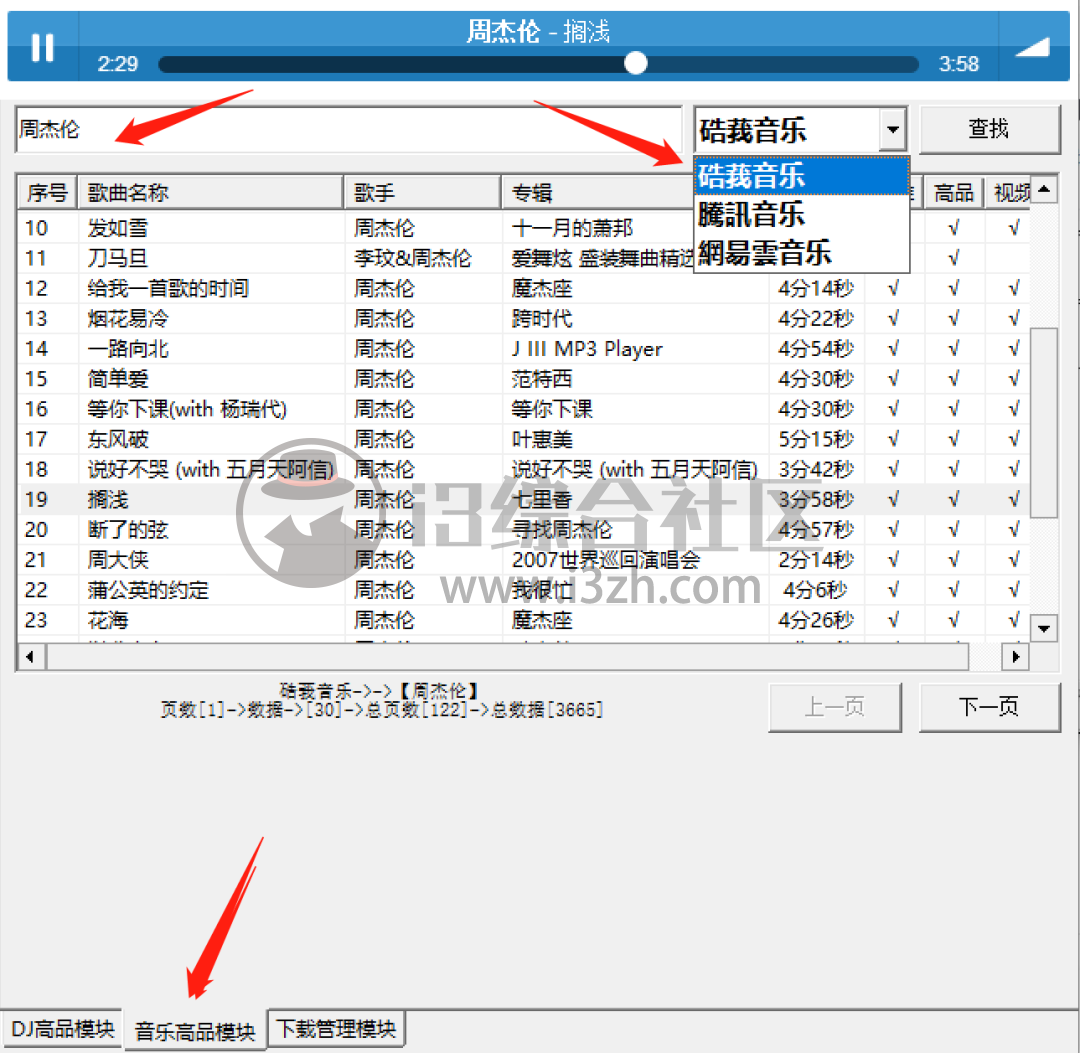Viewport: 1080px width, 1053px height.
Task: Click album 寻找周杰伦
Action: click(562, 530)
